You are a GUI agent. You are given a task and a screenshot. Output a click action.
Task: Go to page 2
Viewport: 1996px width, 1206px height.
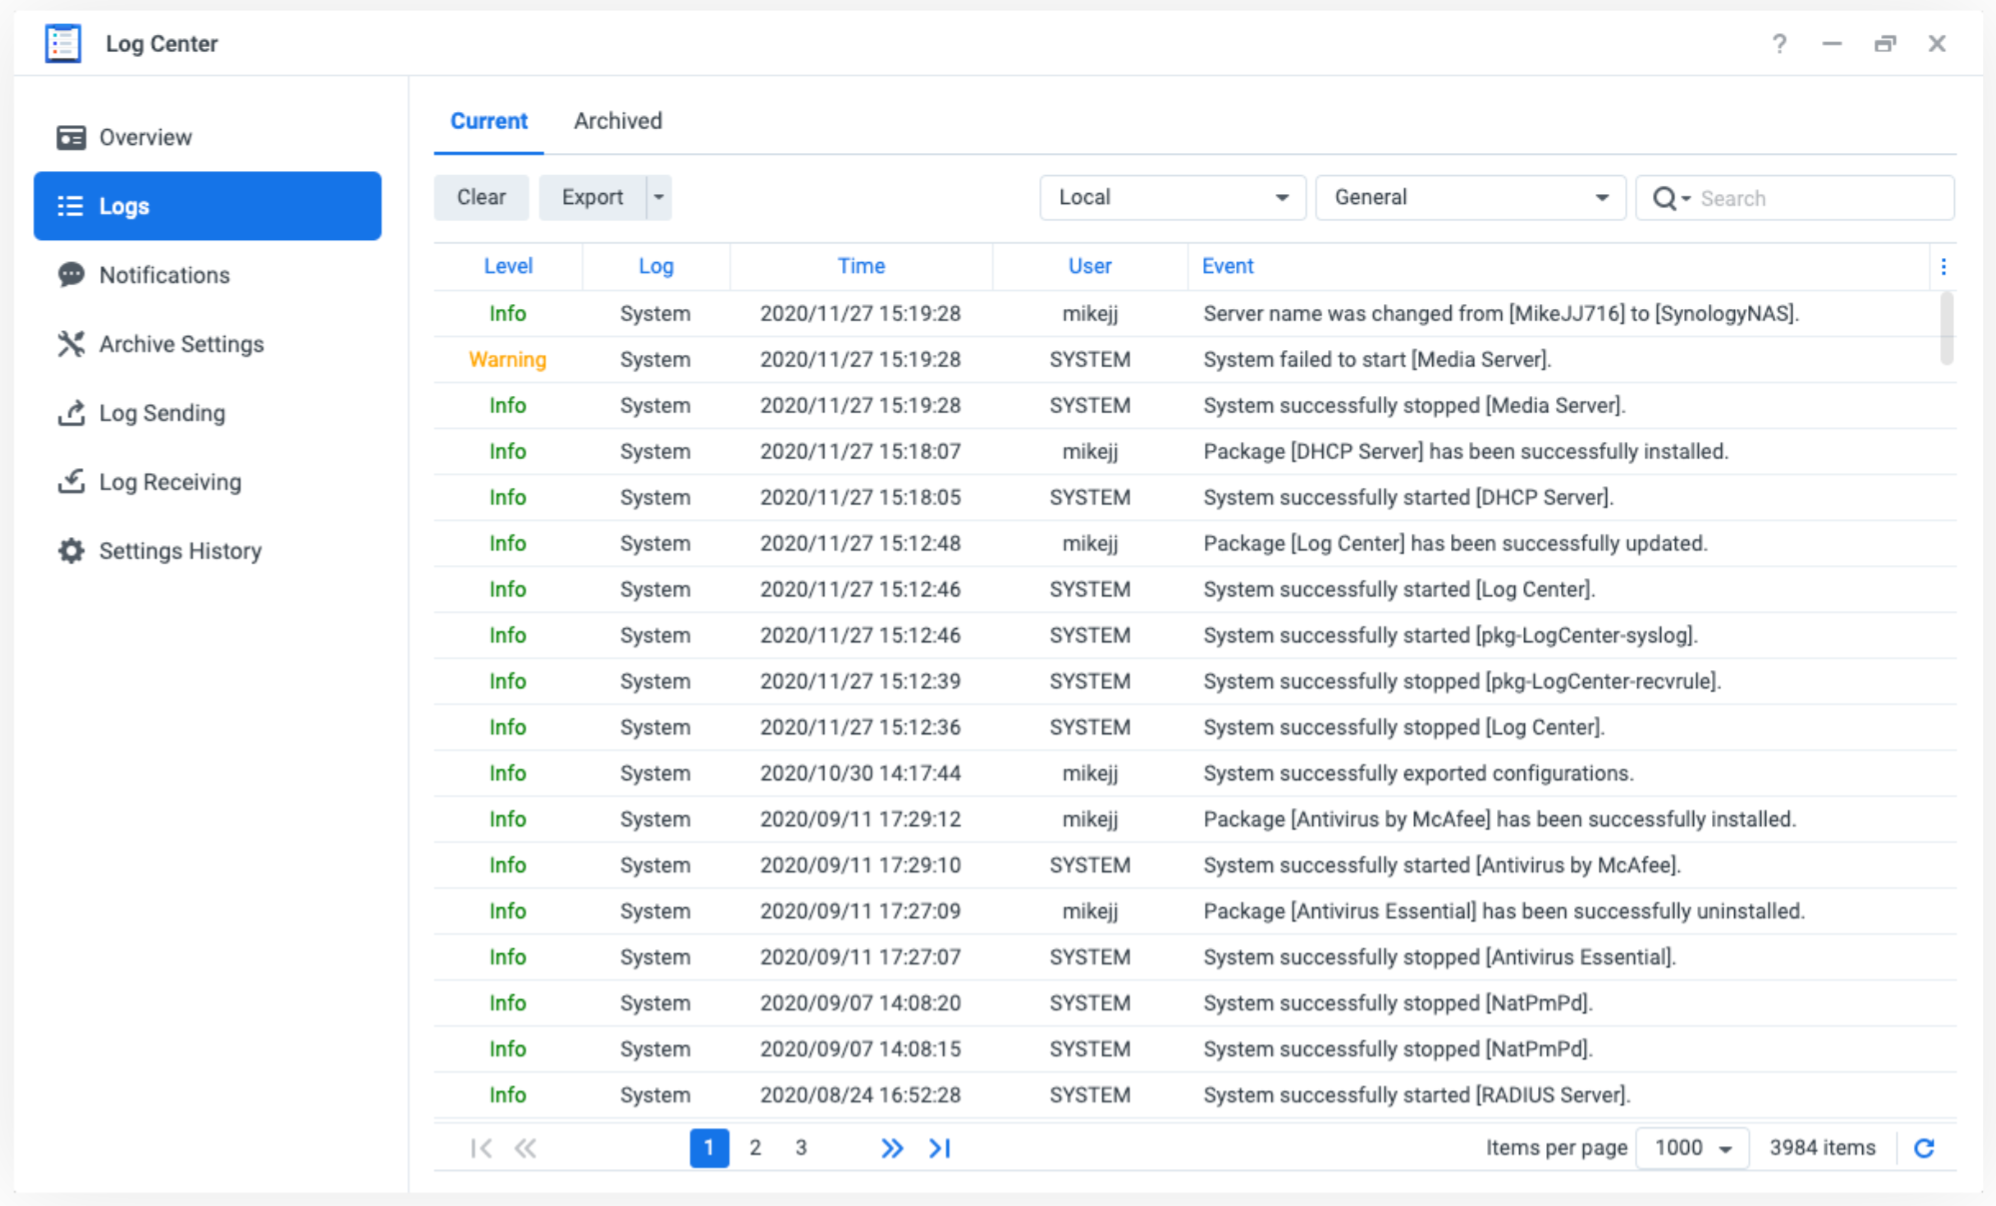point(755,1148)
